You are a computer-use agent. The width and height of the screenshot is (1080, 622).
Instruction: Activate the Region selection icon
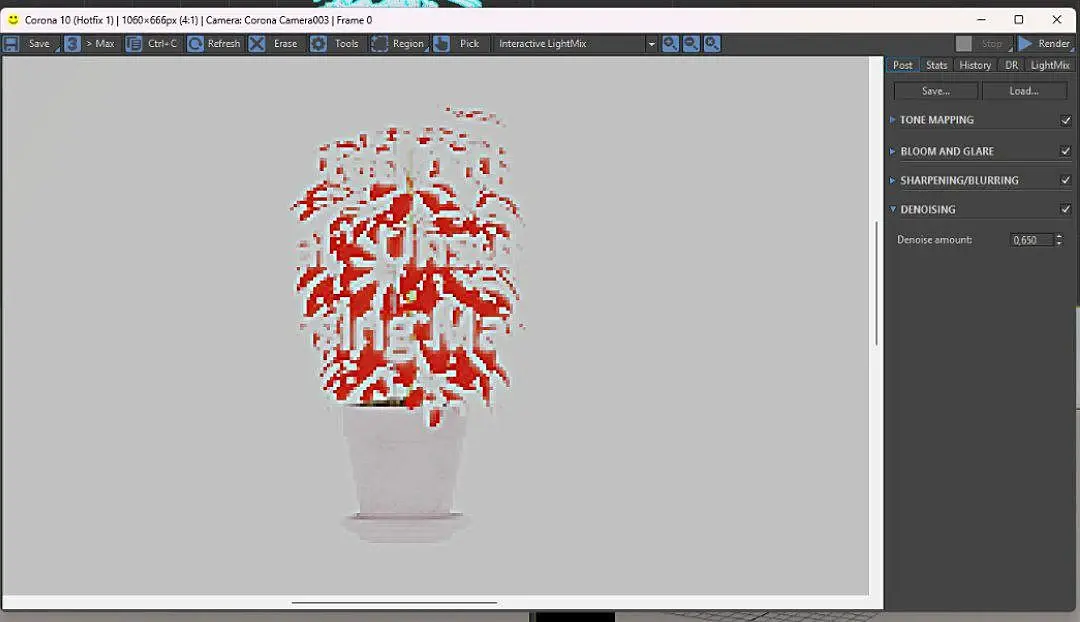[x=380, y=44]
